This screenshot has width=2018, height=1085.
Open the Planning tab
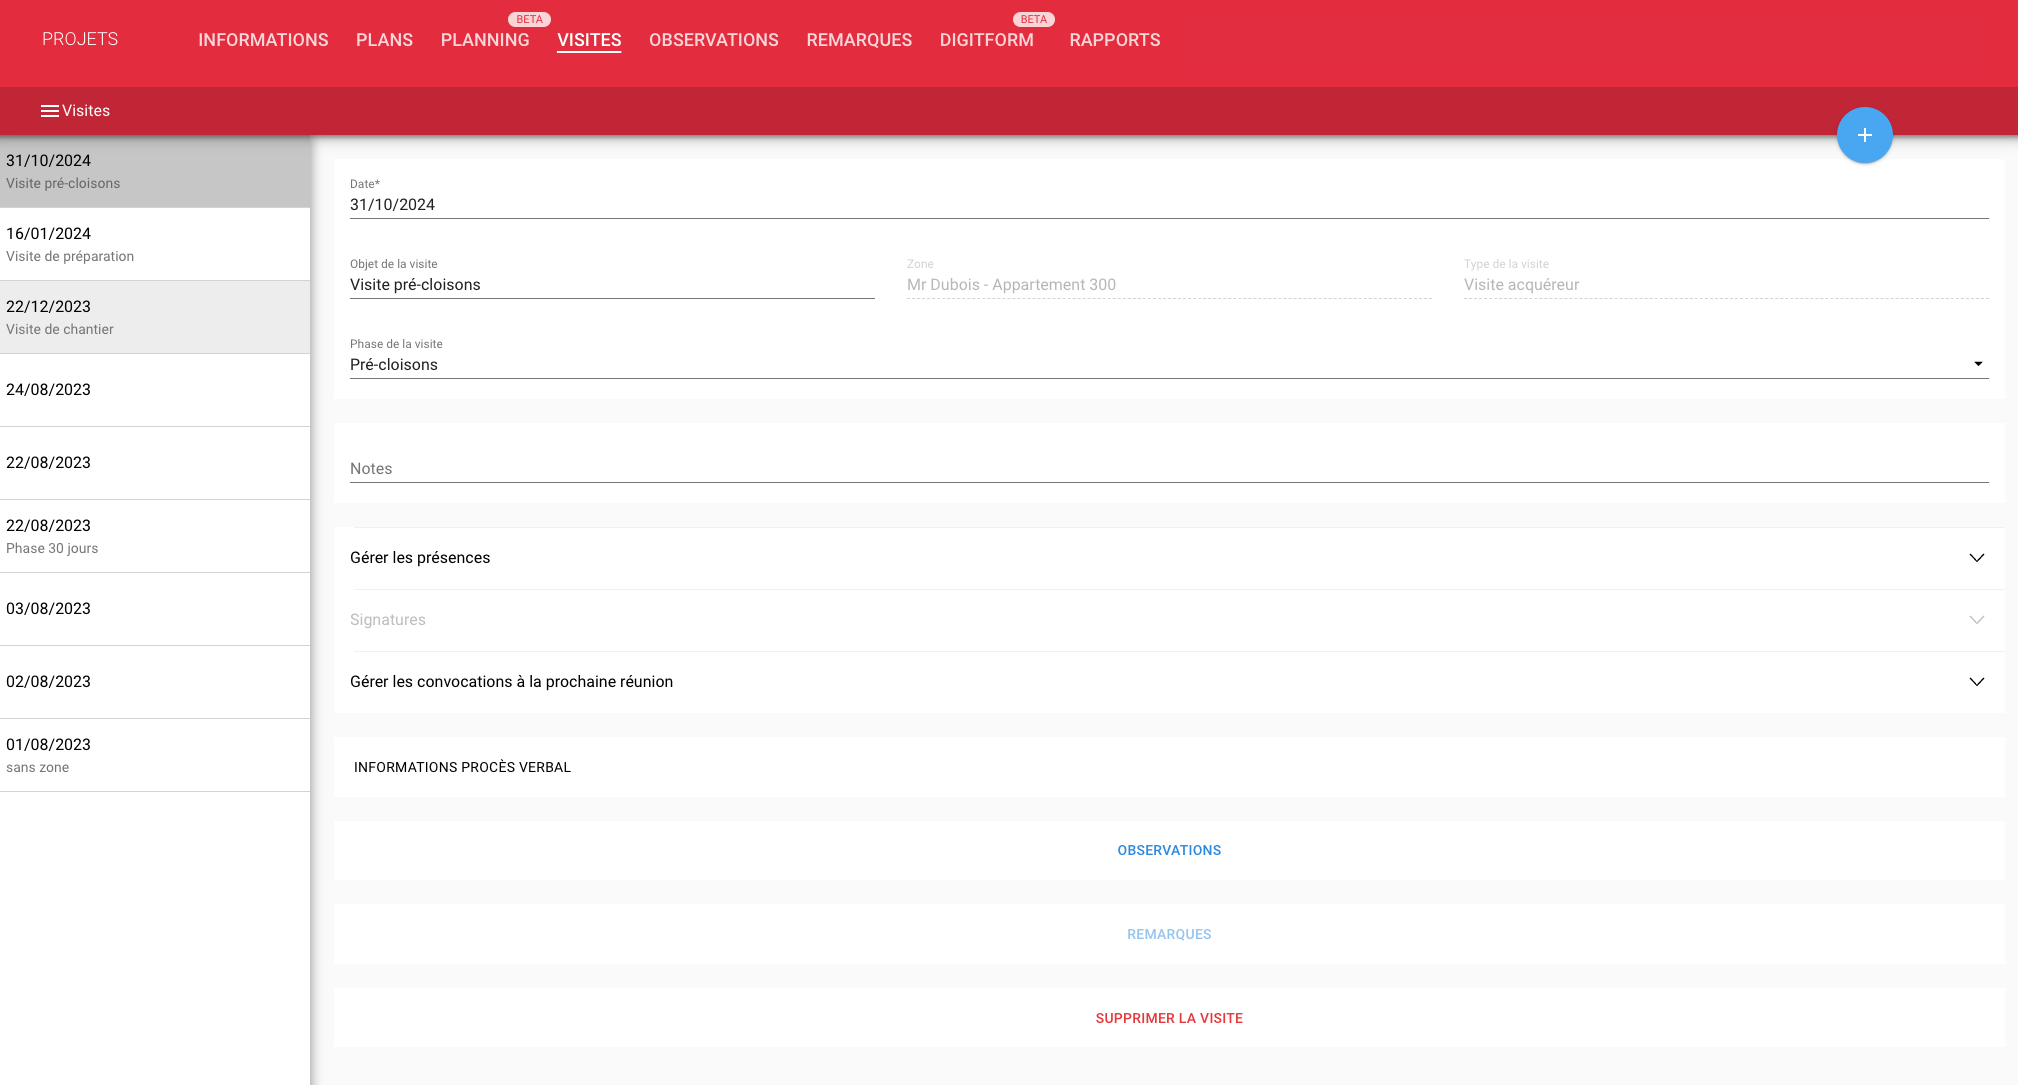coord(484,40)
